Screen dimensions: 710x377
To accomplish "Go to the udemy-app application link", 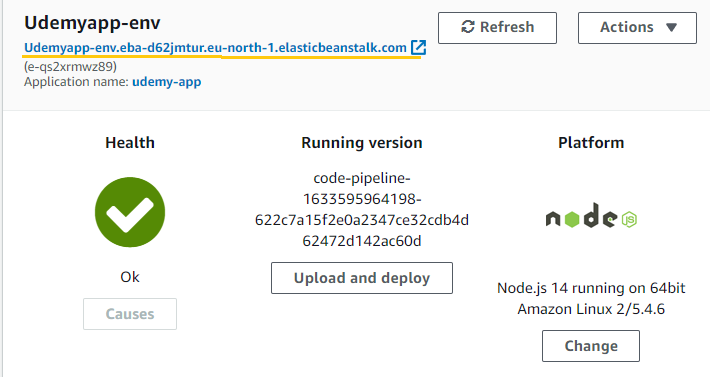I will [167, 82].
